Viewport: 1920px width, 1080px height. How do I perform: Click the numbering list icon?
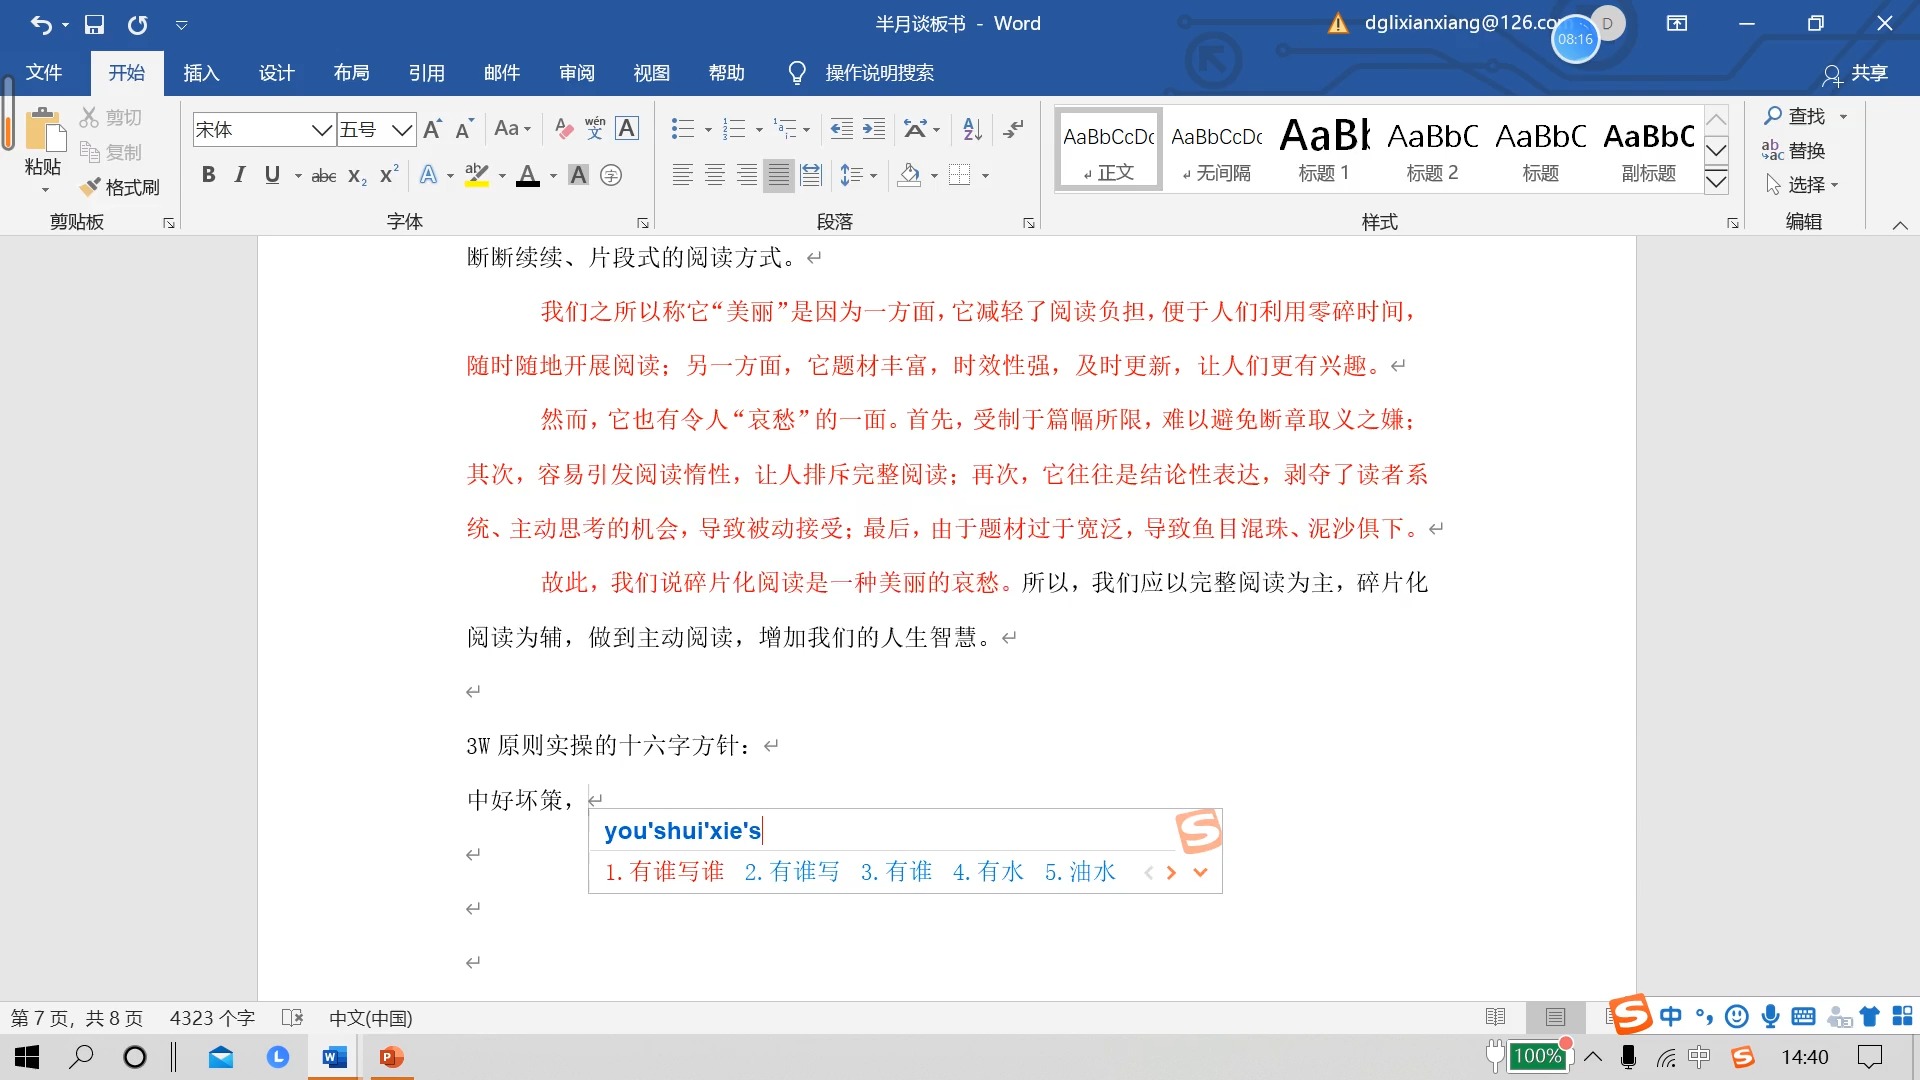tap(735, 129)
